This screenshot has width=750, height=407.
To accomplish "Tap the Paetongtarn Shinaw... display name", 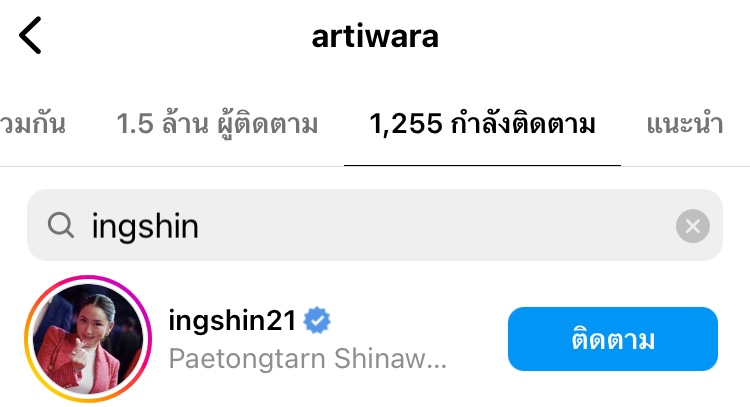I will [308, 359].
